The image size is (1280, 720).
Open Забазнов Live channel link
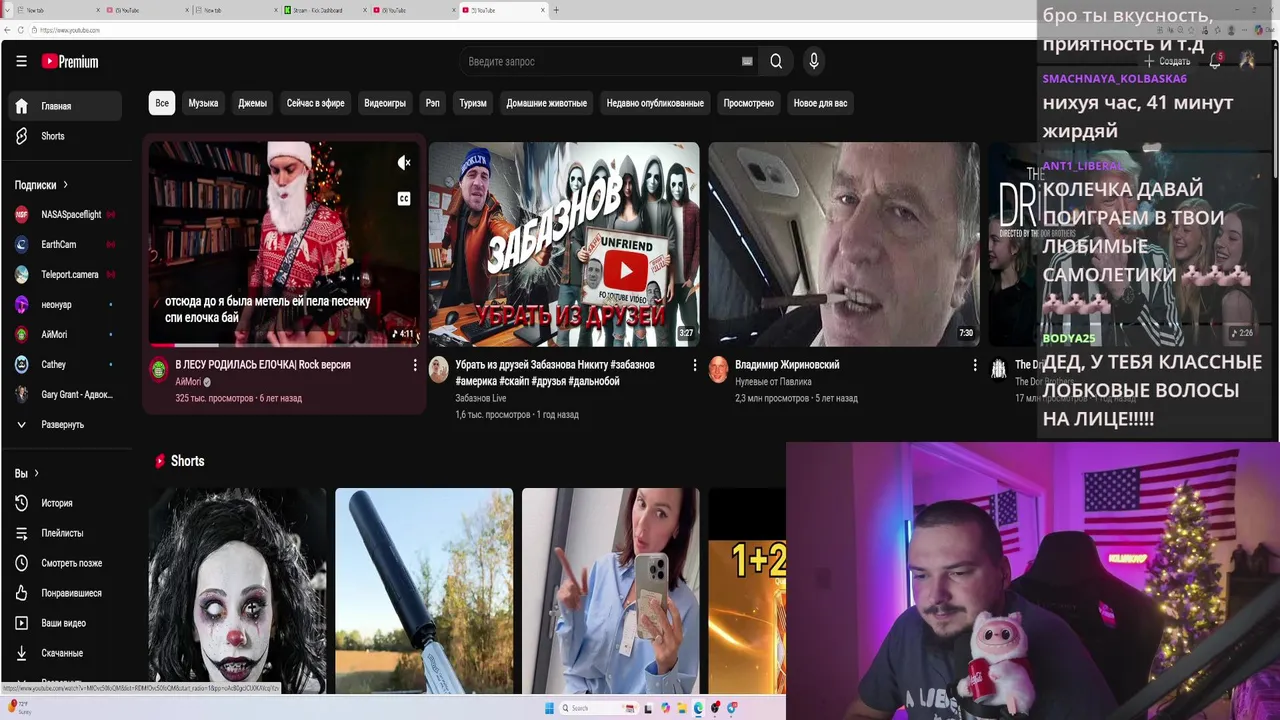point(481,398)
